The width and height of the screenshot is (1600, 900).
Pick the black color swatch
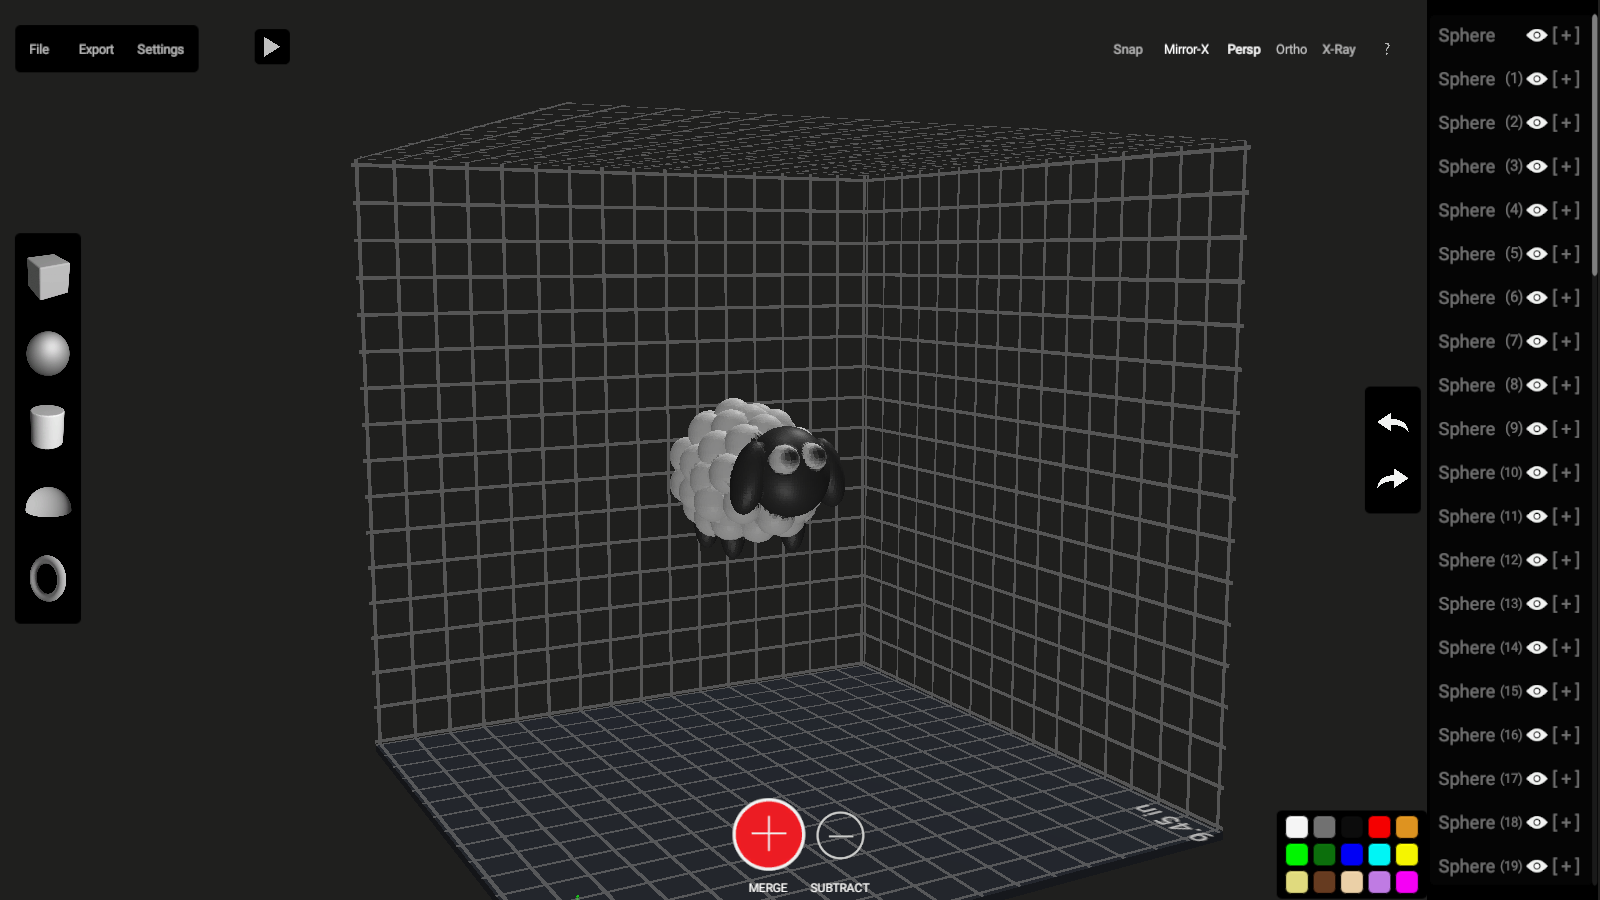coord(1352,827)
